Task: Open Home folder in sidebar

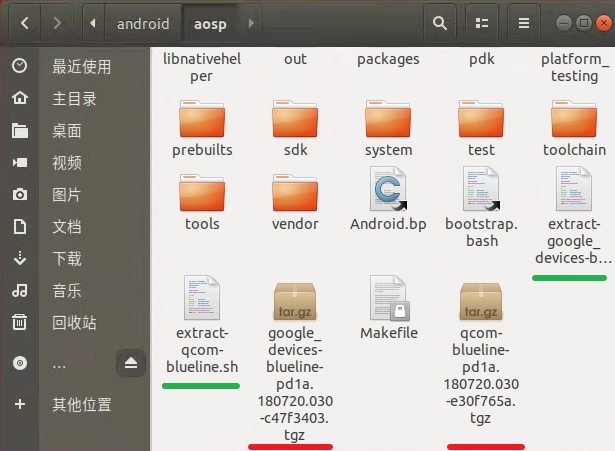Action: coord(74,98)
